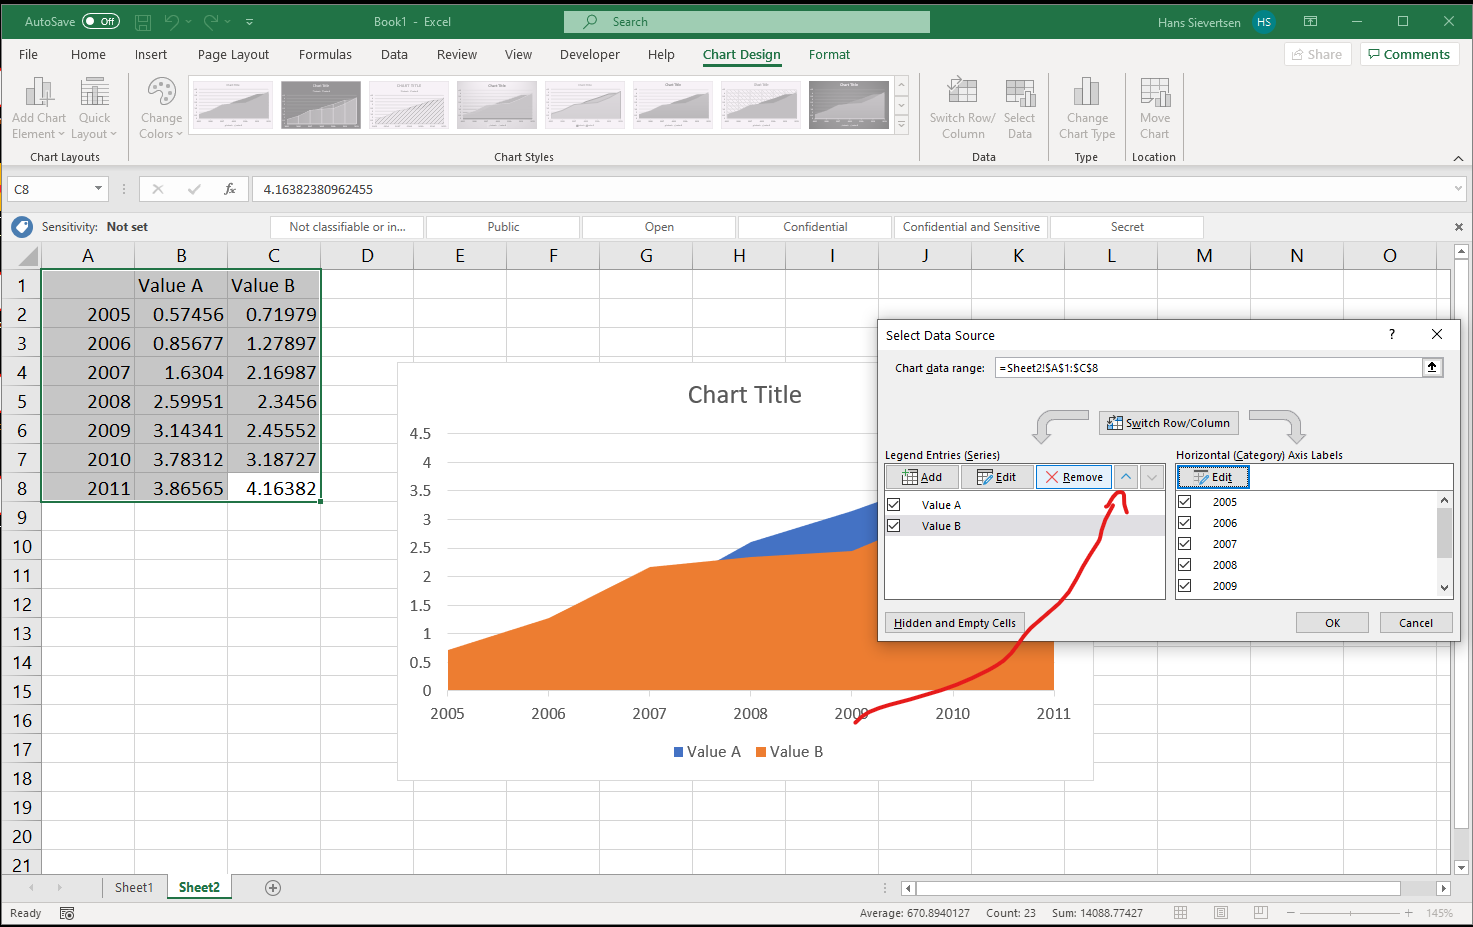Viewport: 1473px width, 927px height.
Task: Open the Format tab
Action: pyautogui.click(x=829, y=54)
